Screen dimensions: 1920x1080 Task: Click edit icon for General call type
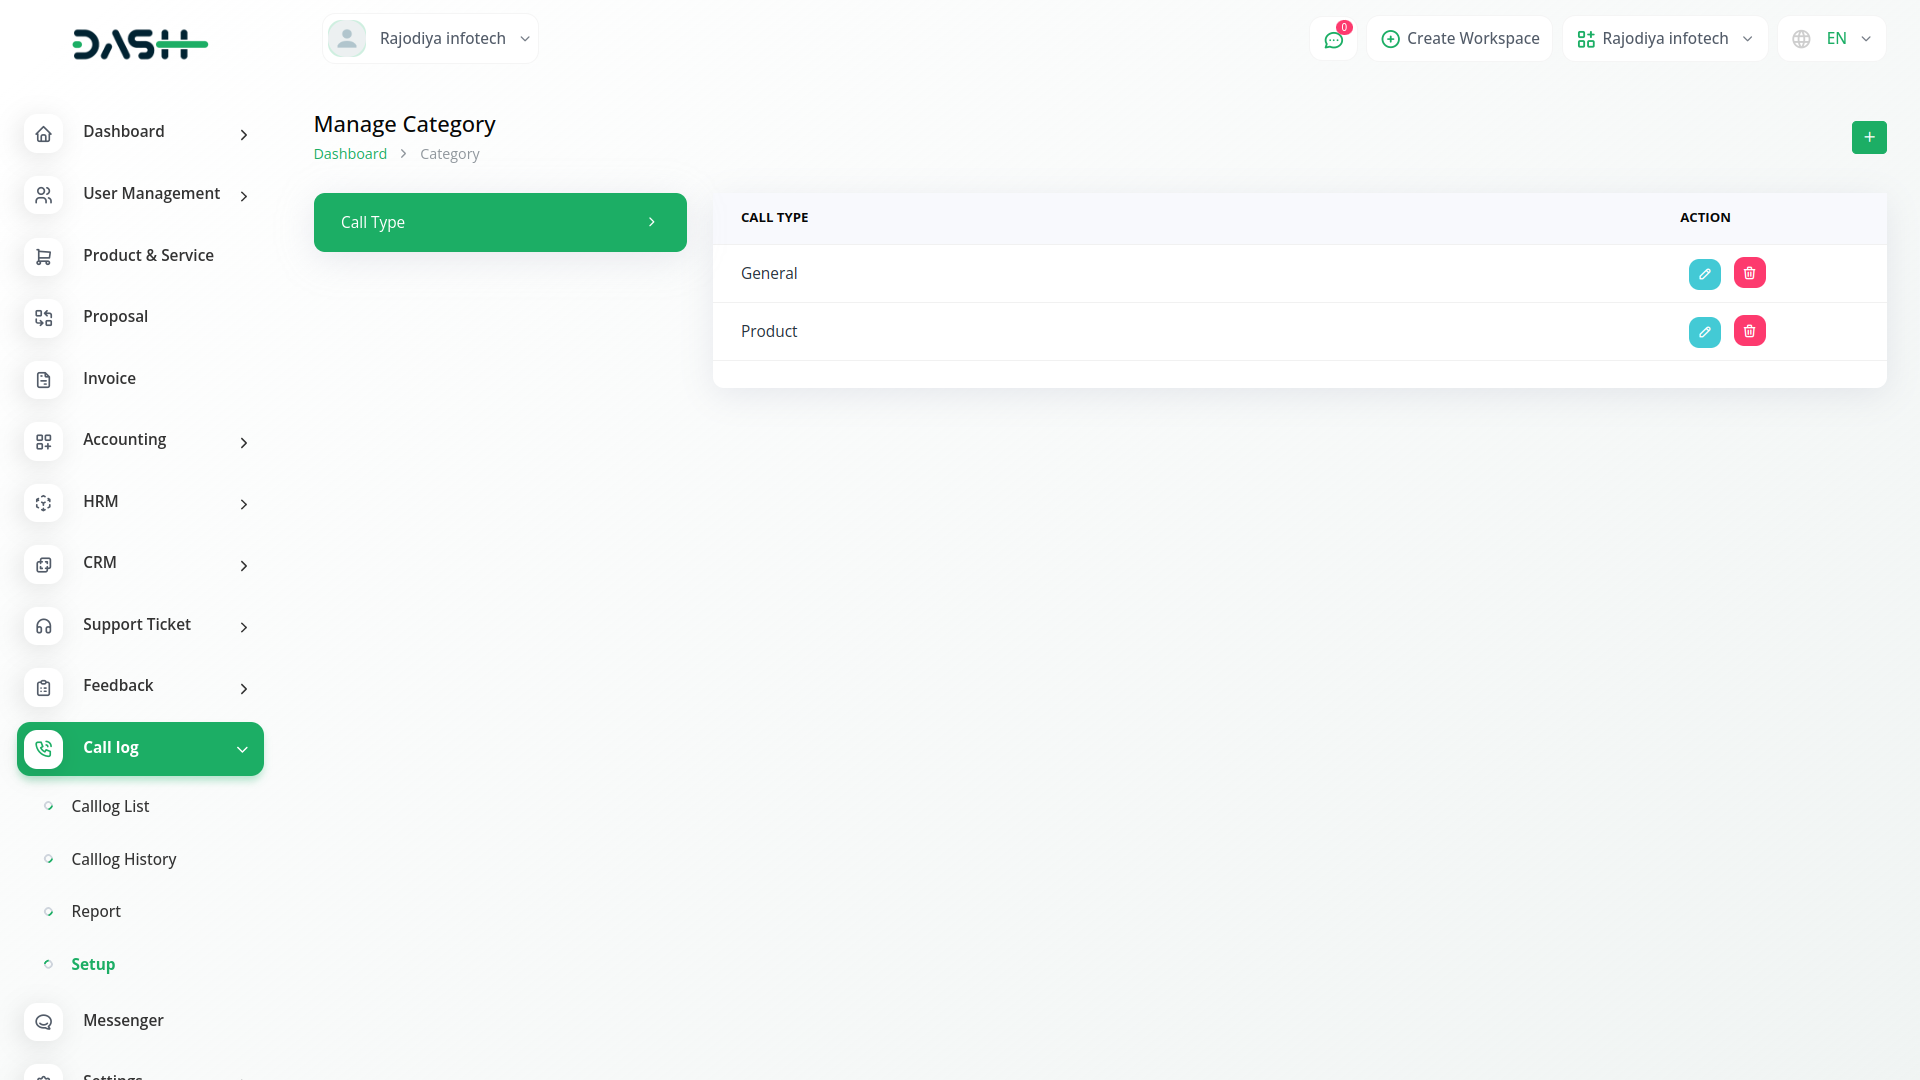[x=1704, y=274]
